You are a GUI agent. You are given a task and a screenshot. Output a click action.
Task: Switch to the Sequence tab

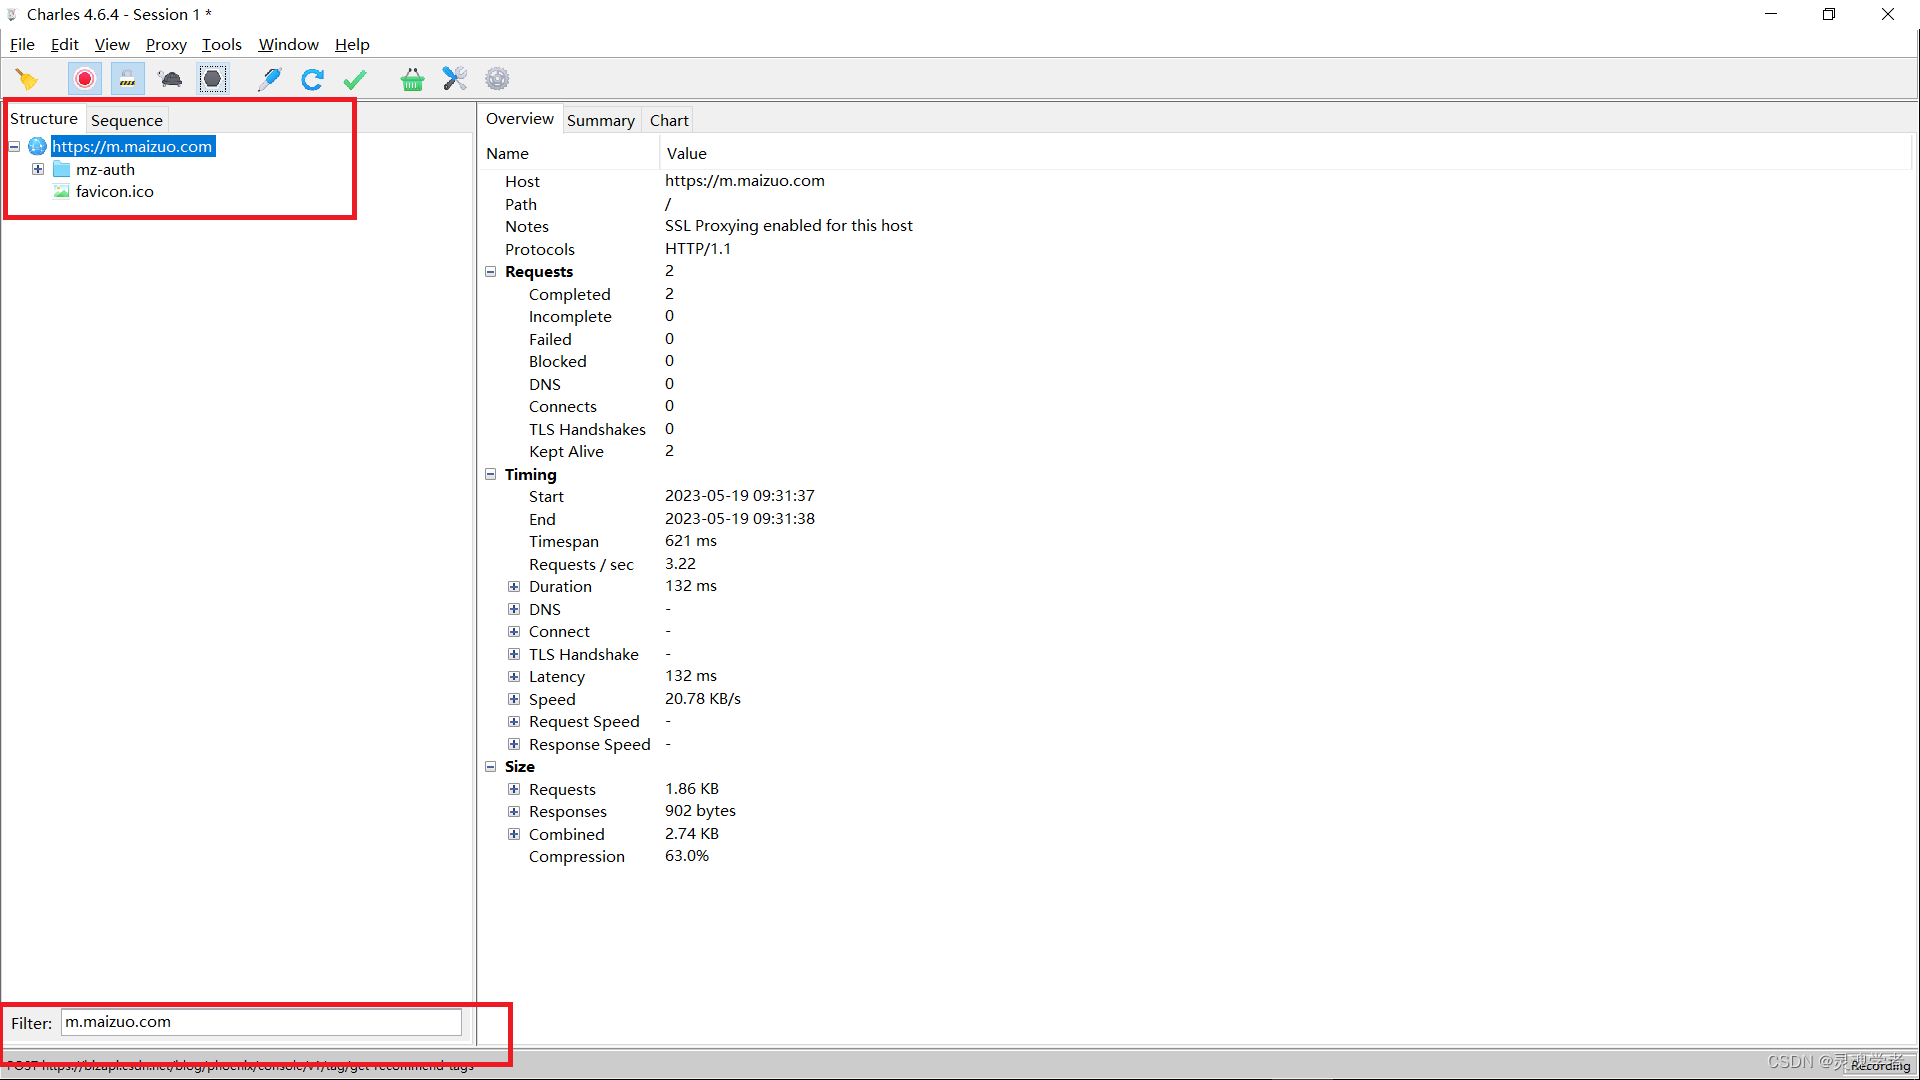(127, 120)
